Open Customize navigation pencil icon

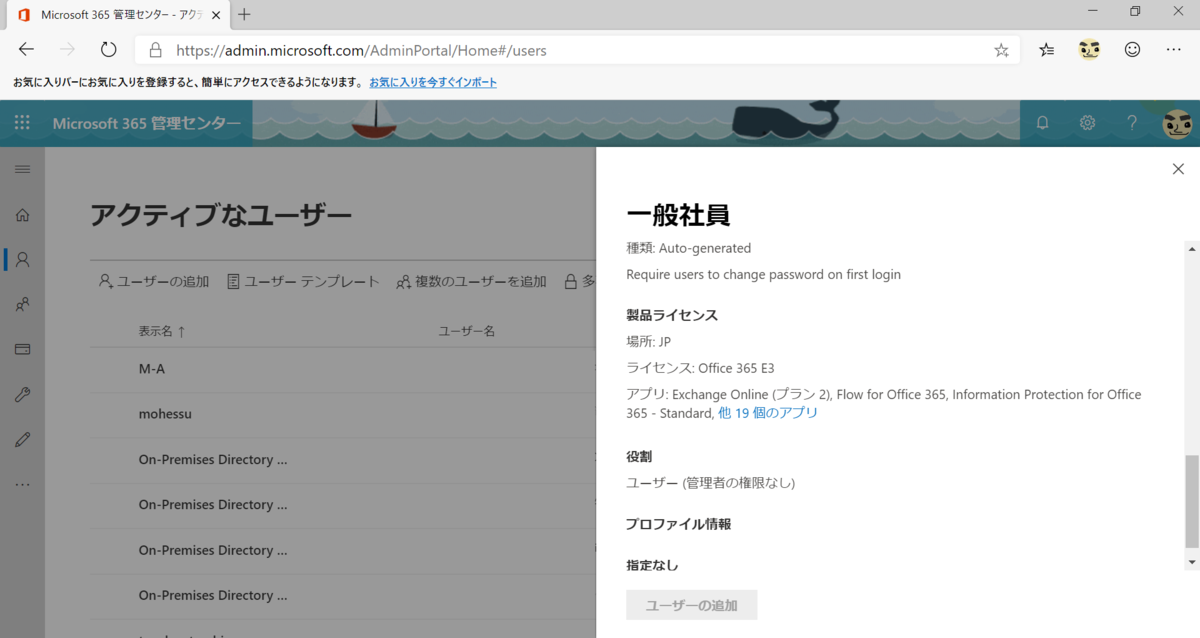point(22,439)
